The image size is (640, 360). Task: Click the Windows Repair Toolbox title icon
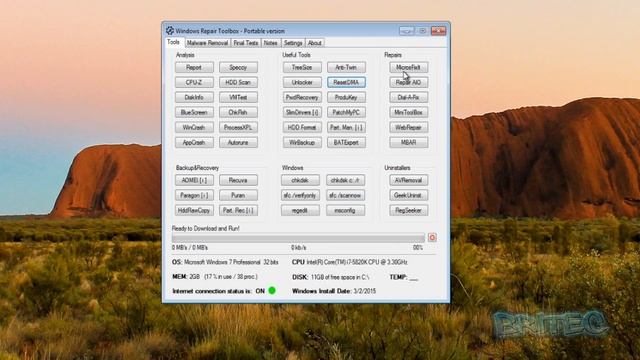point(170,31)
